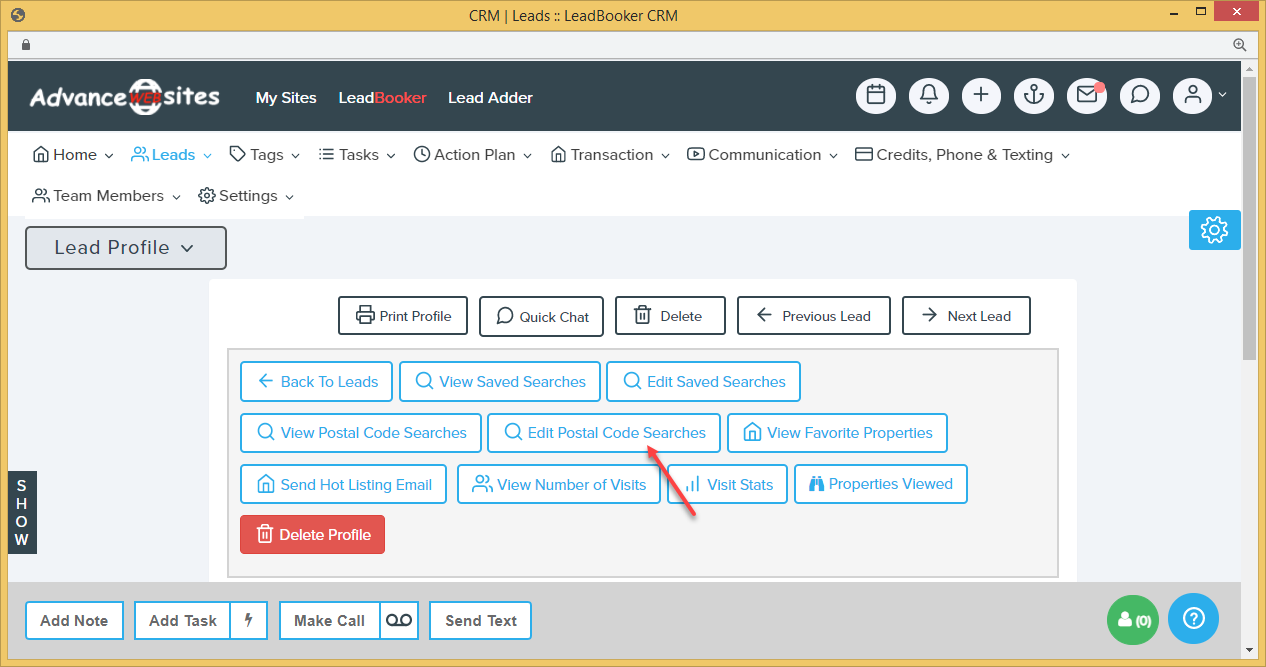Click the green online users badge
Image resolution: width=1266 pixels, height=667 pixels.
point(1134,620)
